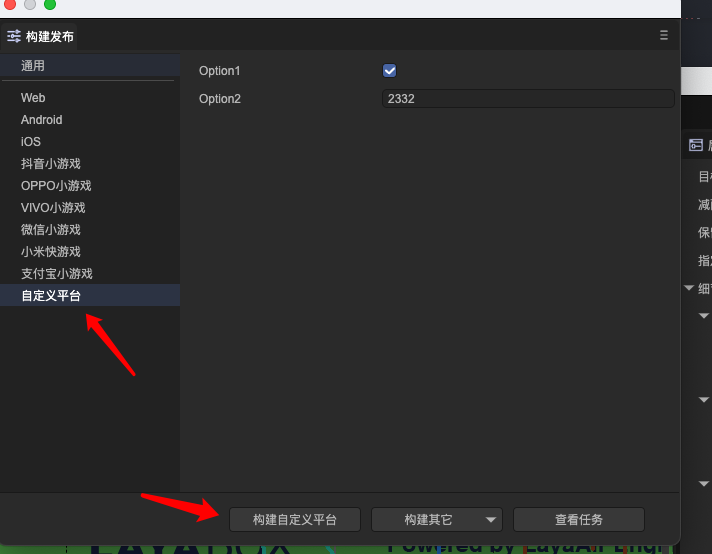The width and height of the screenshot is (712, 554).
Task: Select 通用 in the platform list
Action: [33, 66]
